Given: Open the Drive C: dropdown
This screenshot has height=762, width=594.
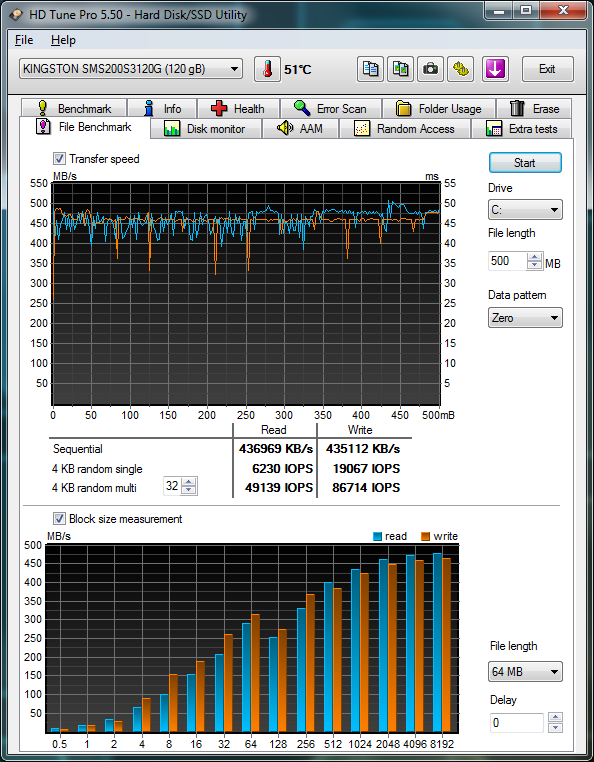Looking at the screenshot, I should coord(525,210).
